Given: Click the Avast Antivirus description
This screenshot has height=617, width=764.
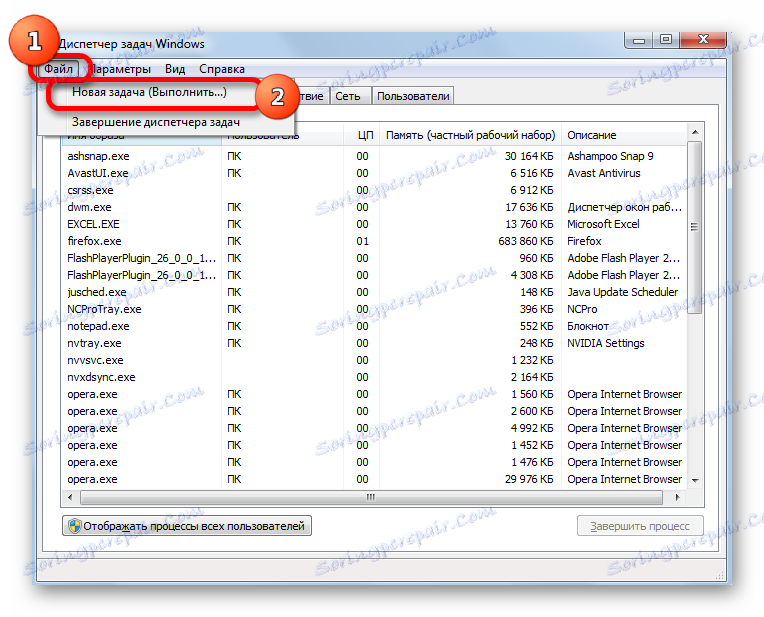Looking at the screenshot, I should coord(604,173).
